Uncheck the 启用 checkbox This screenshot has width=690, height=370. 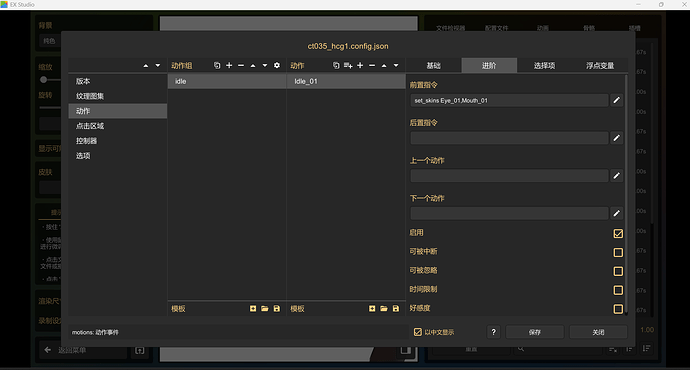point(618,234)
